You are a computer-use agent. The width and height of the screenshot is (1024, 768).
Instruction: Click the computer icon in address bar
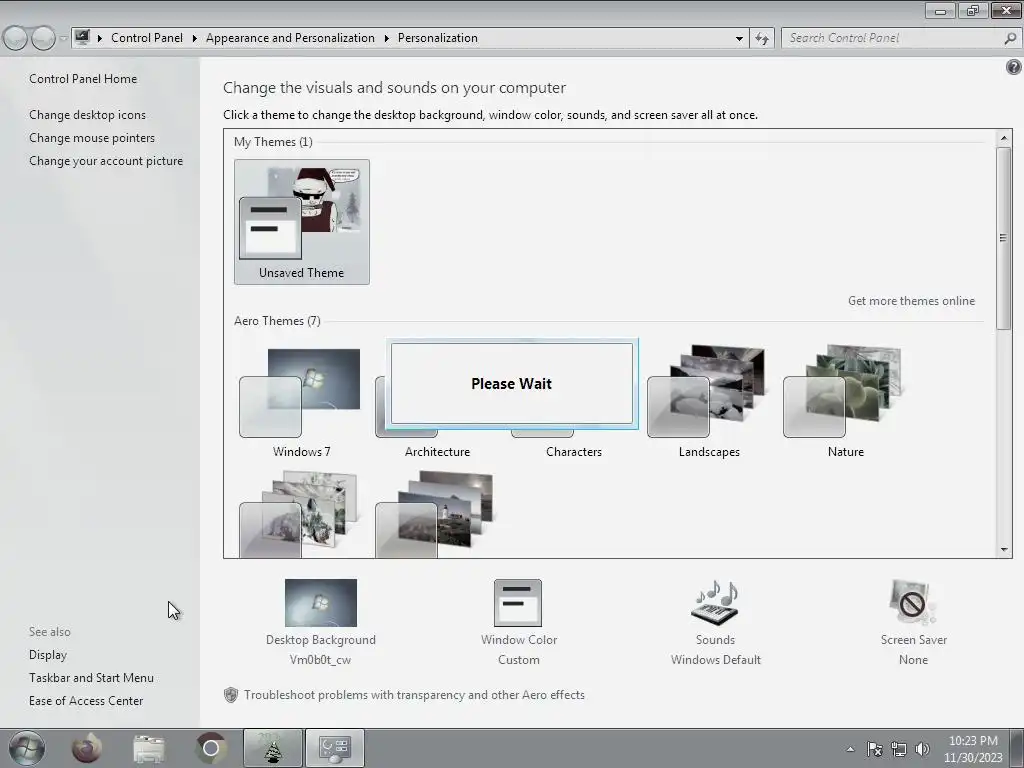pos(82,38)
